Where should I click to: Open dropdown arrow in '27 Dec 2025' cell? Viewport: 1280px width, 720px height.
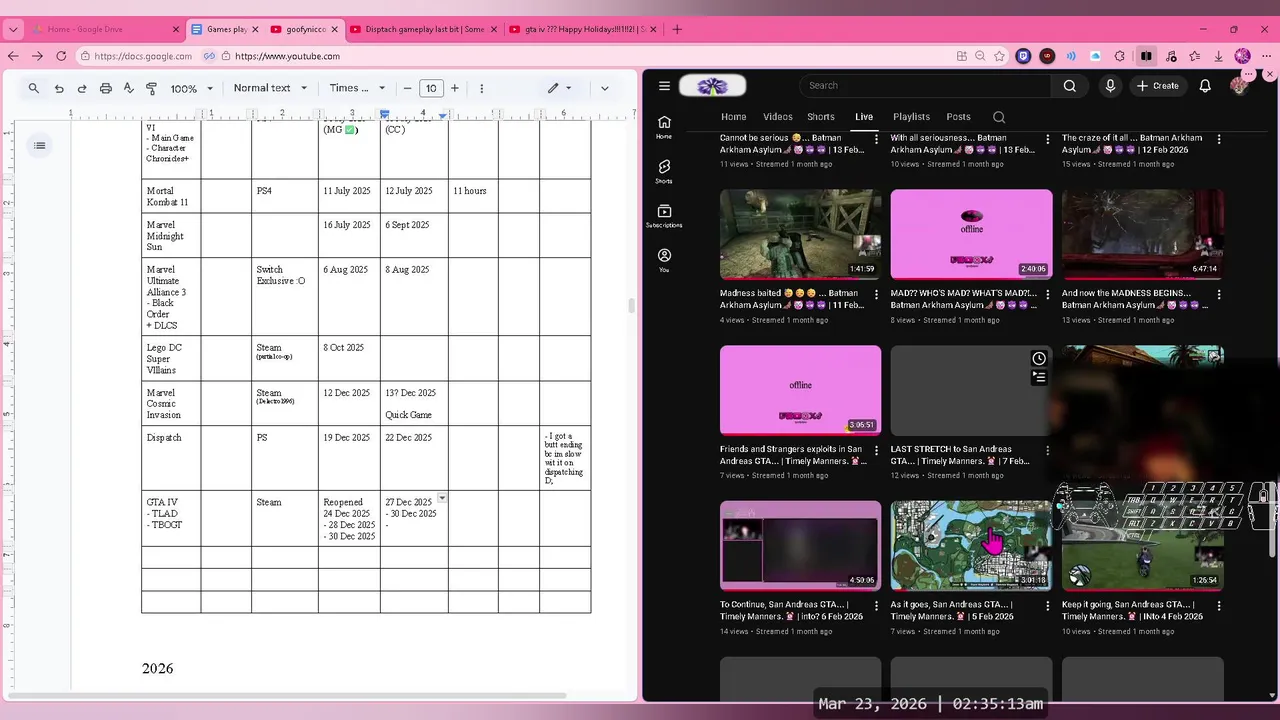[442, 498]
